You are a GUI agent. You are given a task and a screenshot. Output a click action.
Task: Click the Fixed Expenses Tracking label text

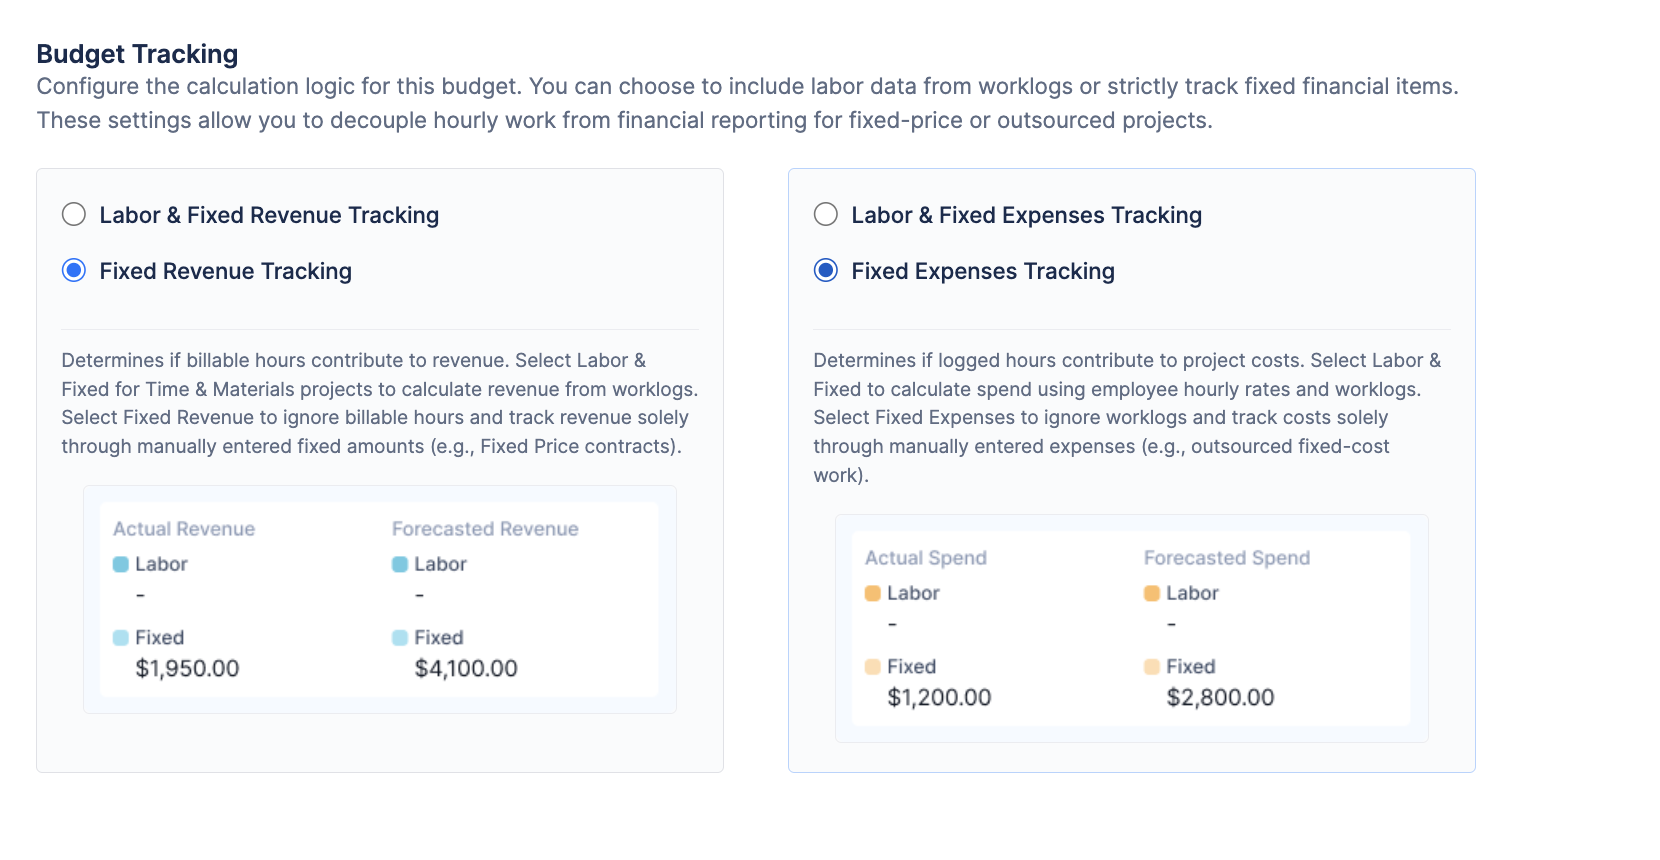983,271
